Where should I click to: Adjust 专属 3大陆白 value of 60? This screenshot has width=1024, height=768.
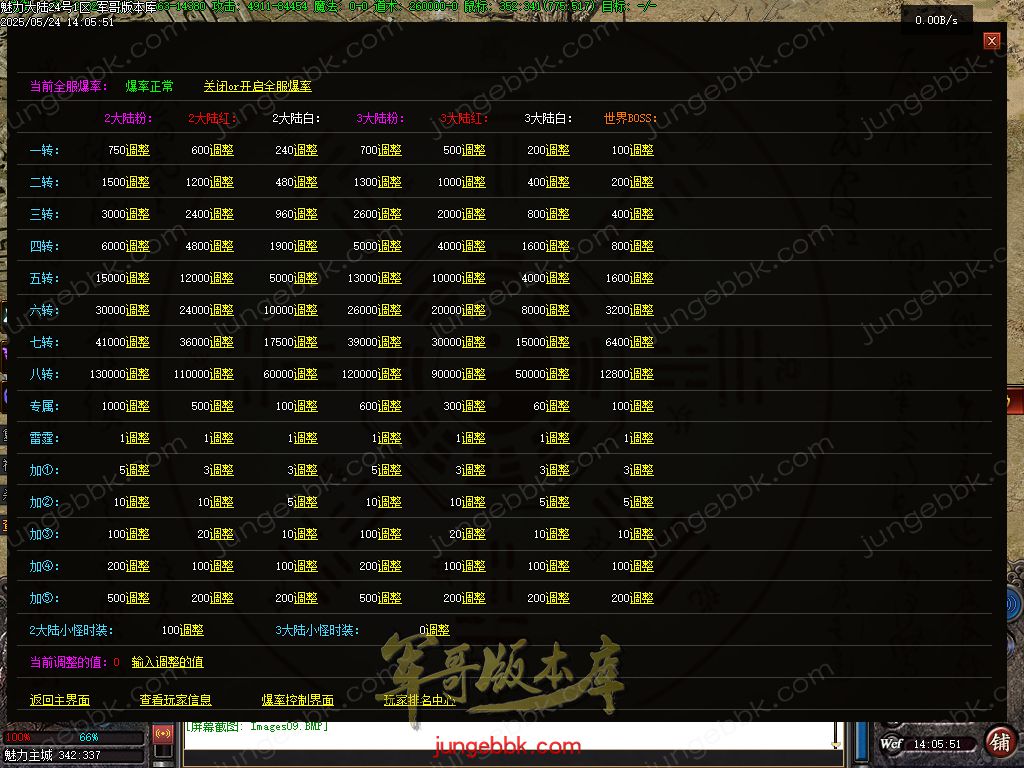[558, 406]
